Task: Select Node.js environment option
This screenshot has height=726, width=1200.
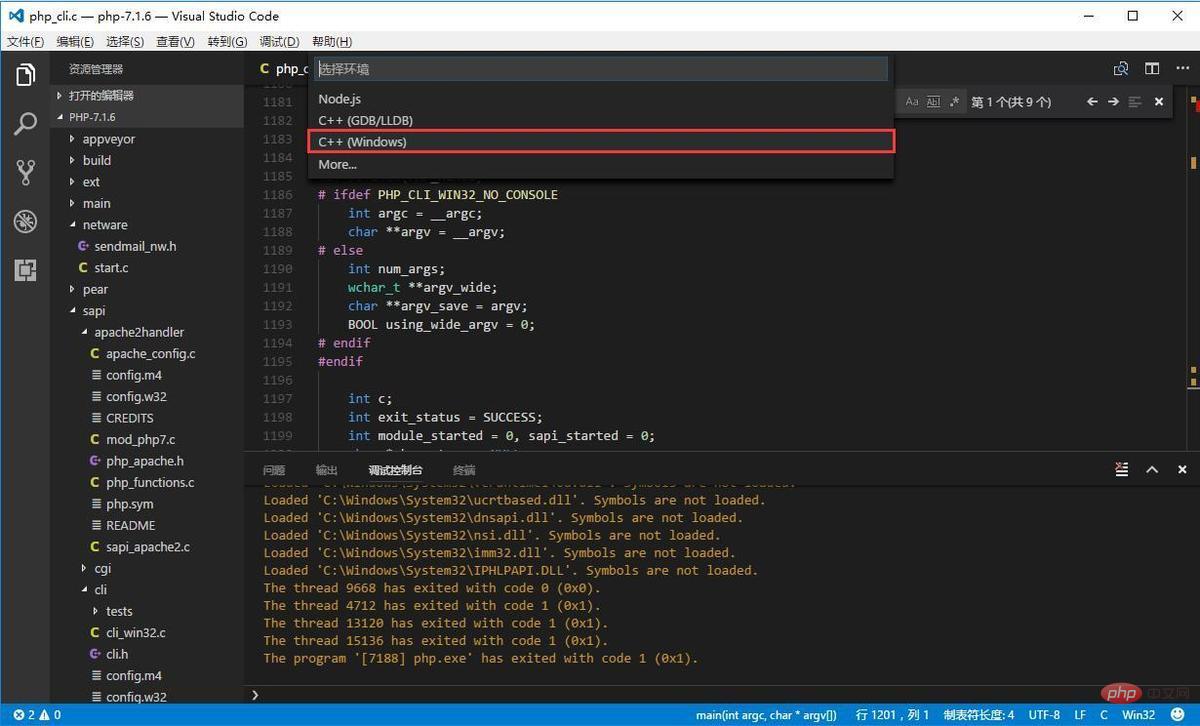Action: click(x=601, y=99)
